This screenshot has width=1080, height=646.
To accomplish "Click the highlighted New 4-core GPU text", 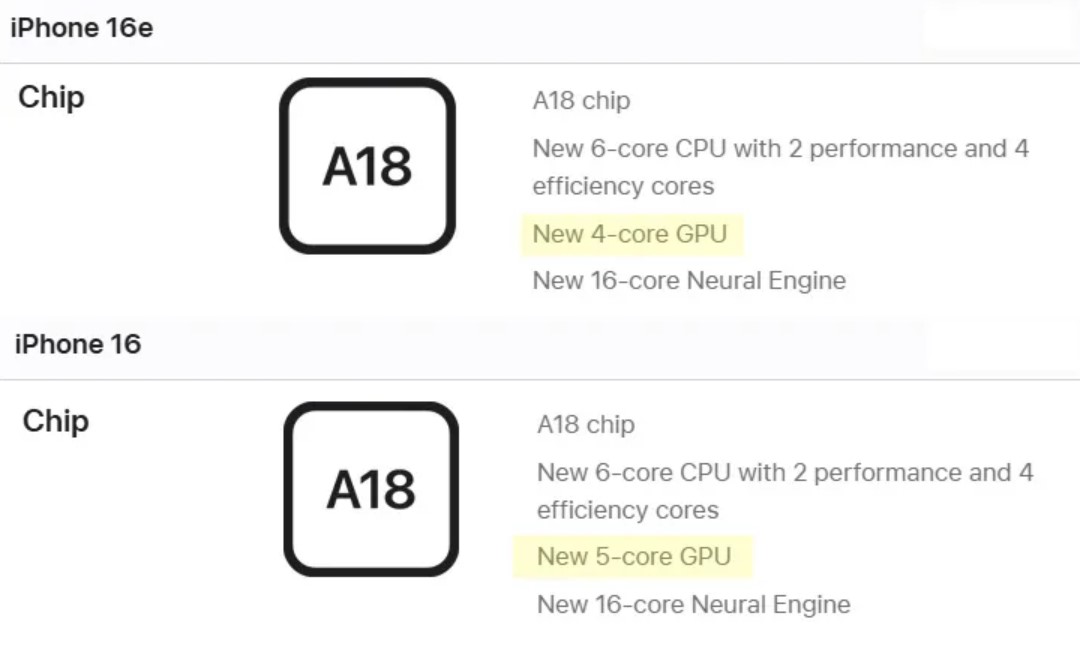I will tap(630, 235).
